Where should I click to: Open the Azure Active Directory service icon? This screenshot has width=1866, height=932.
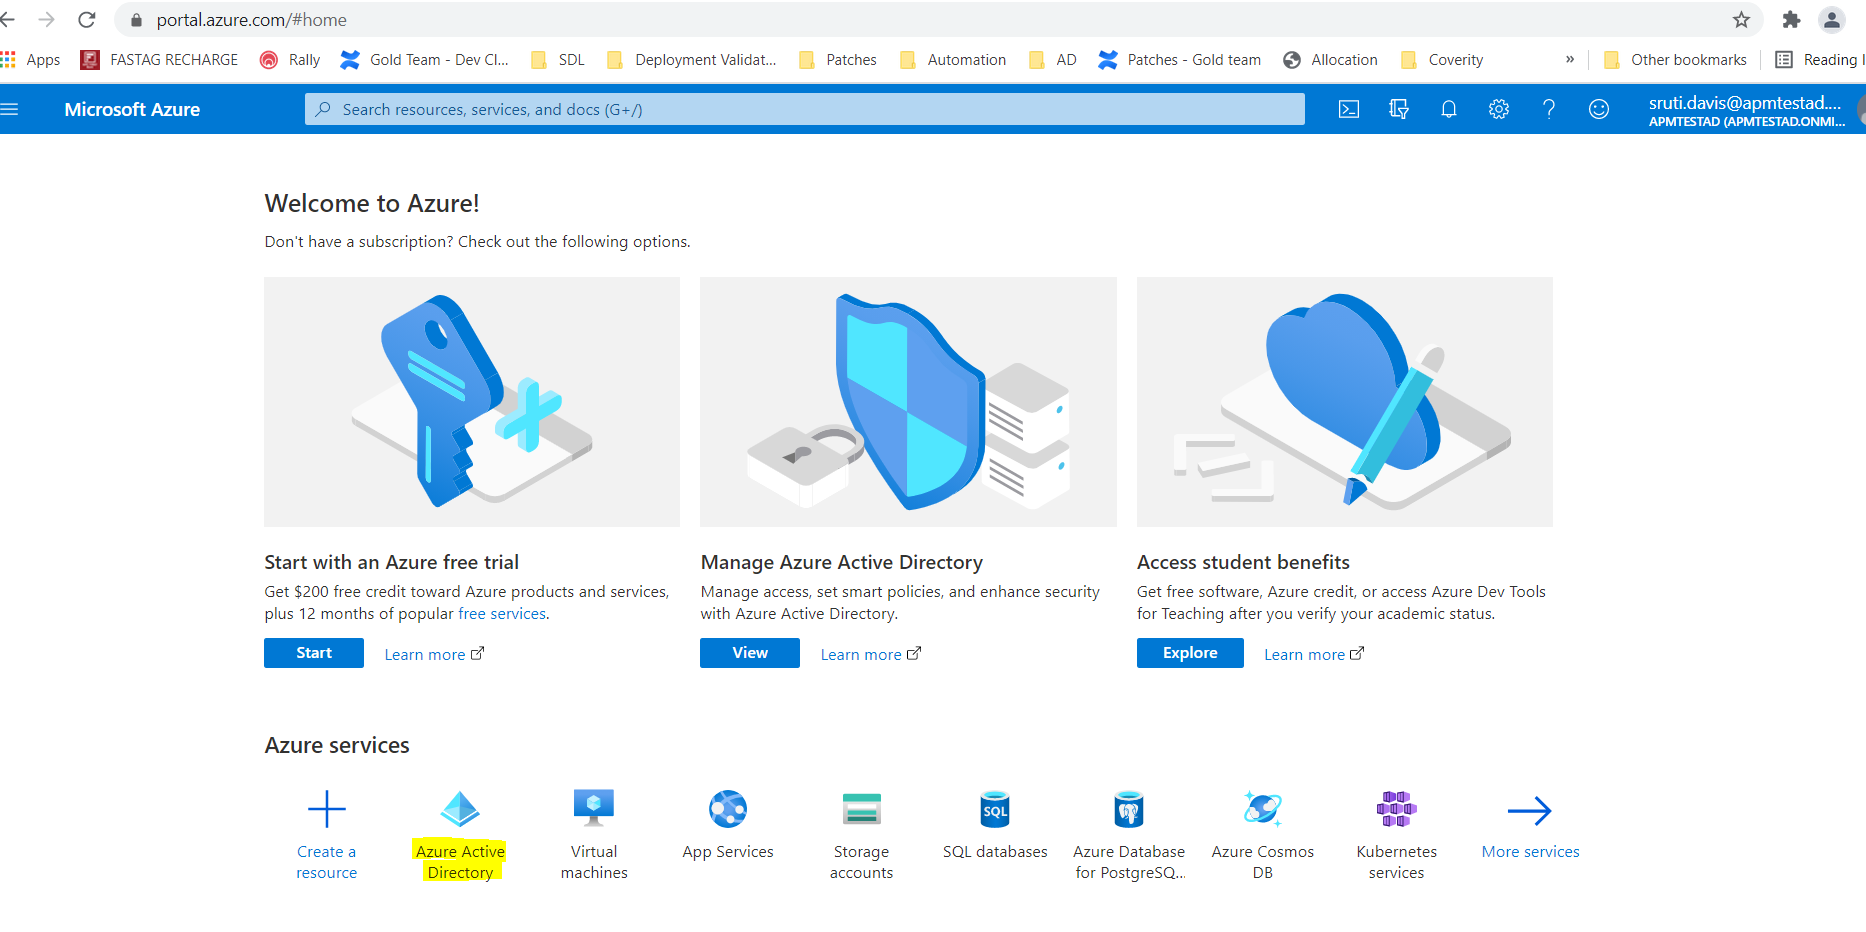pyautogui.click(x=460, y=809)
